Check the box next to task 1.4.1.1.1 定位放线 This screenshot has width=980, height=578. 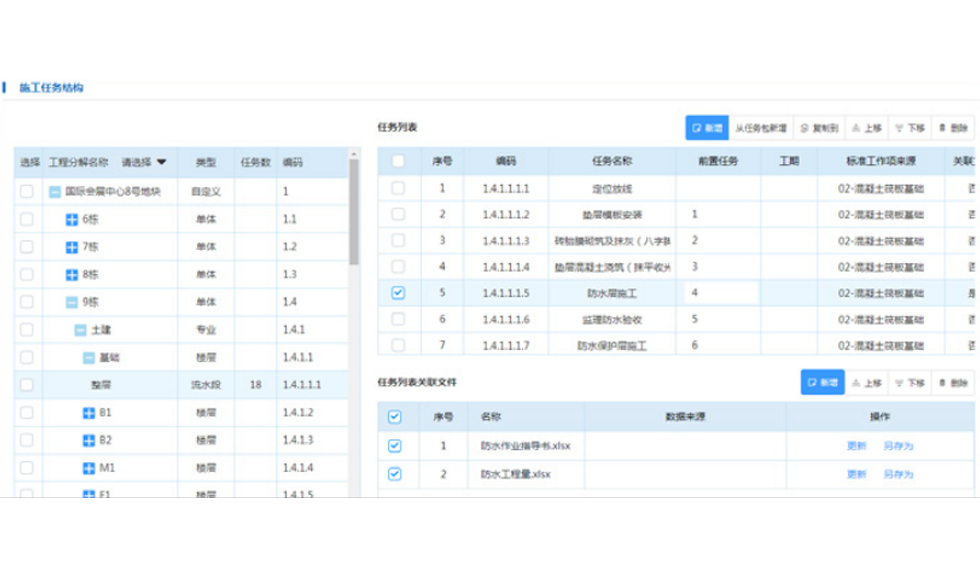[398, 187]
